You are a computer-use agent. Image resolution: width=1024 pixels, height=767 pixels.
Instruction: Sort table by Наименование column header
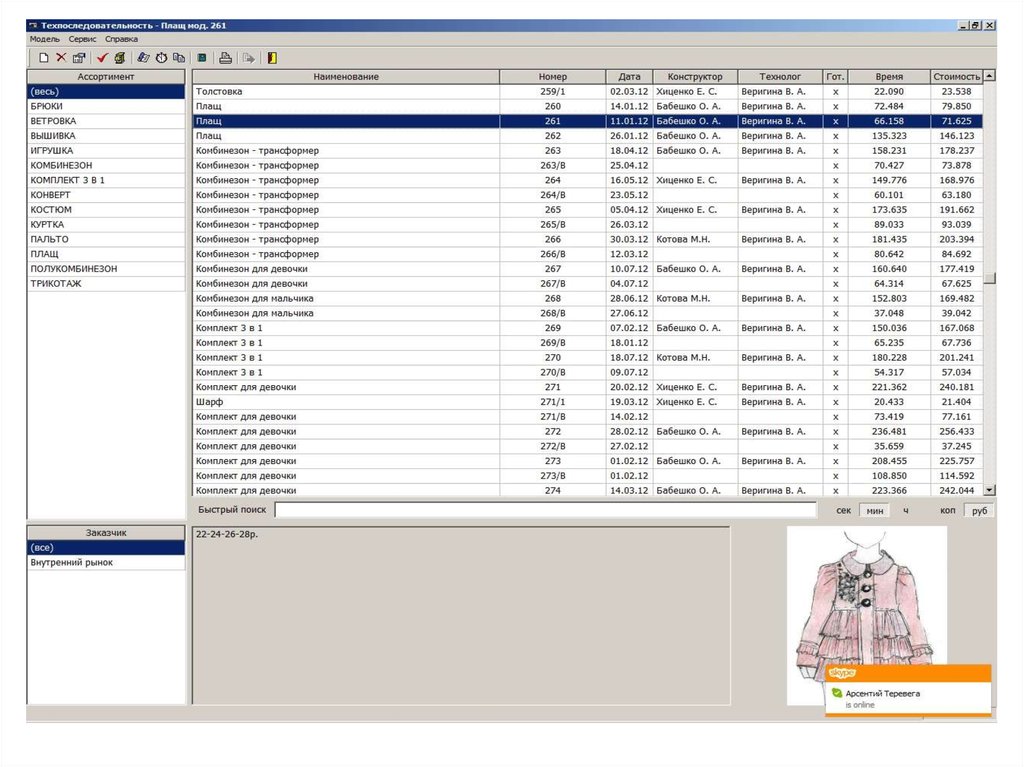point(345,77)
